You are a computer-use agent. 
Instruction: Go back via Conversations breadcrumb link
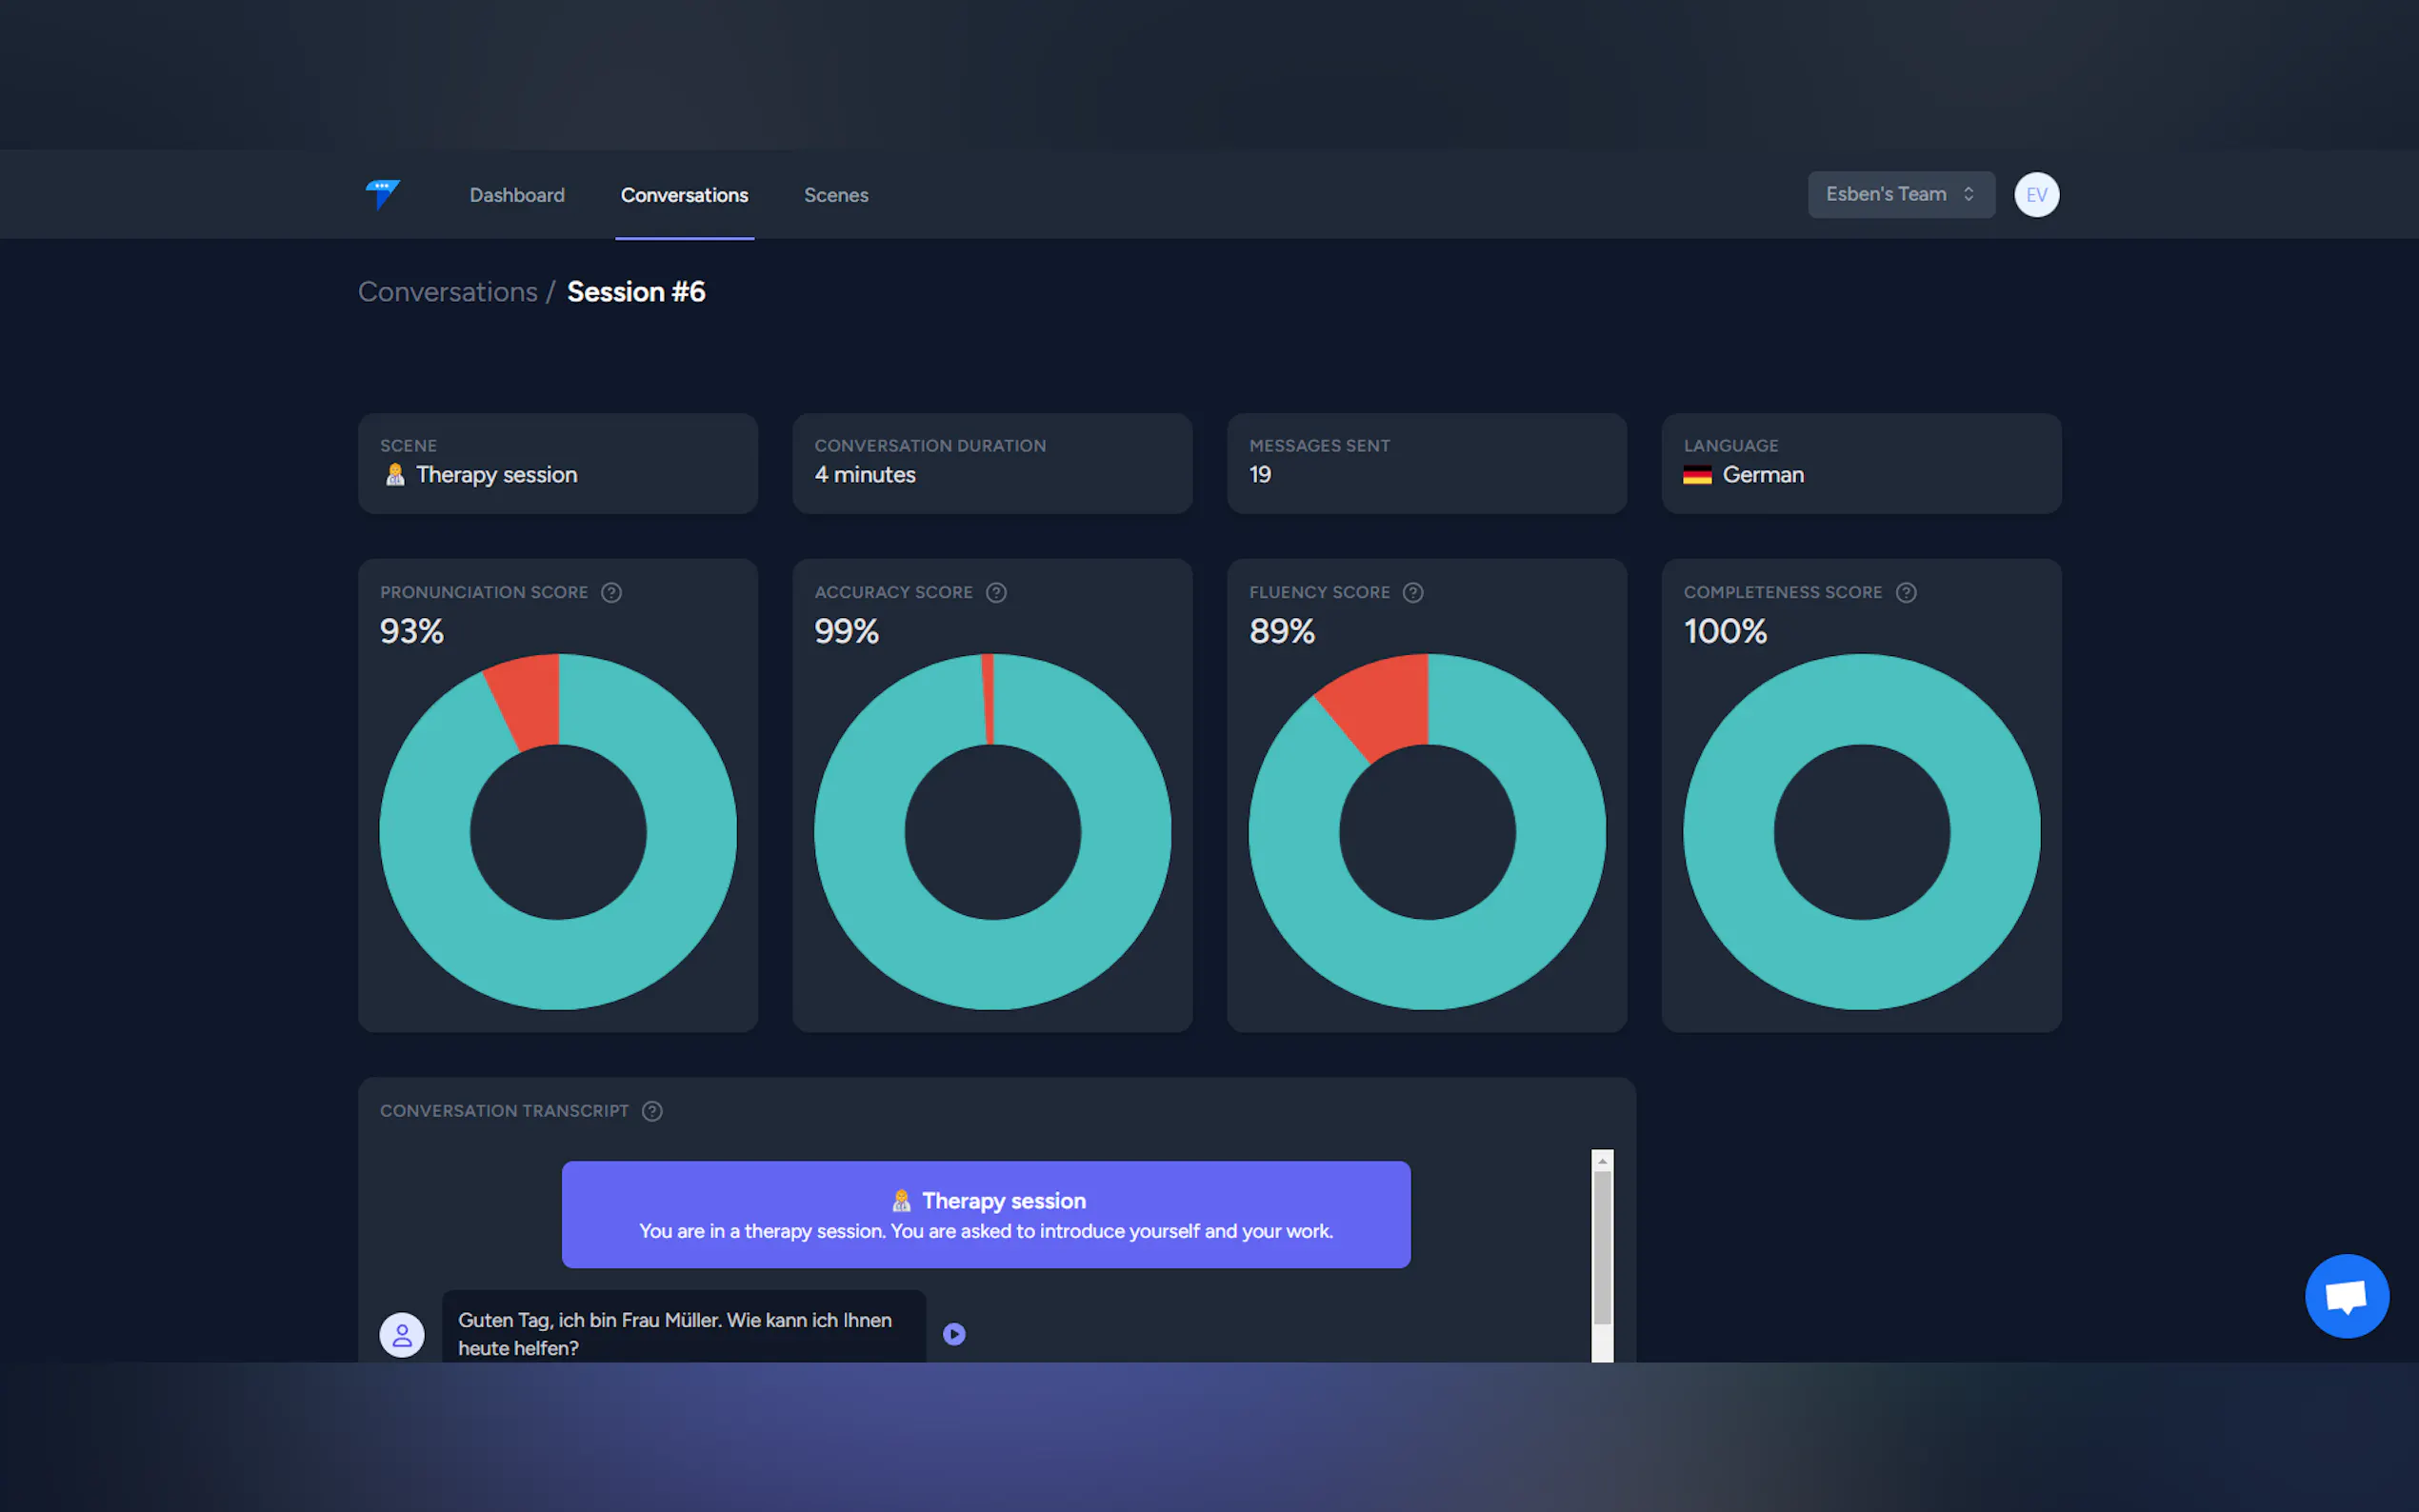pos(447,292)
